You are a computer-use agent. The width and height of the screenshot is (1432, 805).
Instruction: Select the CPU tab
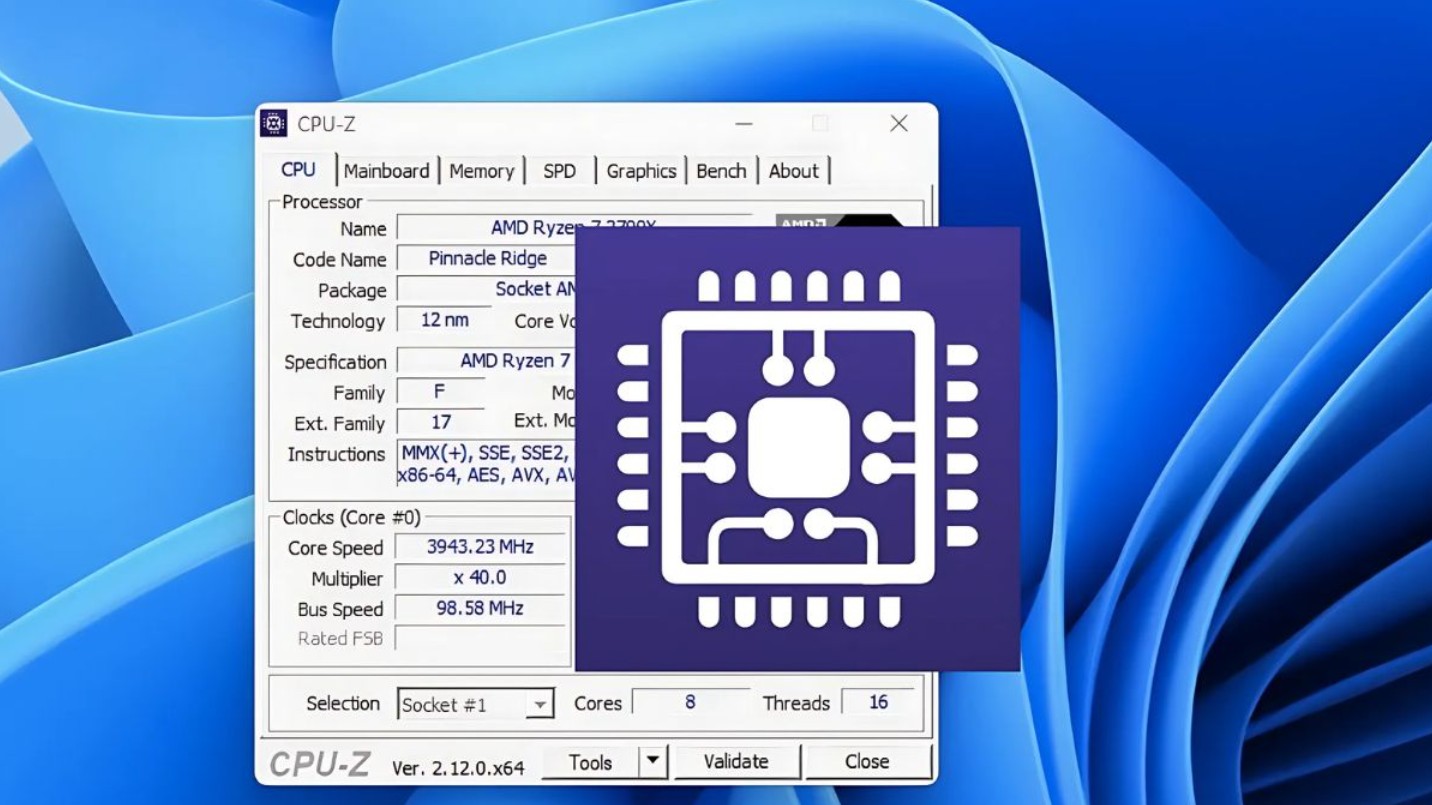click(298, 170)
